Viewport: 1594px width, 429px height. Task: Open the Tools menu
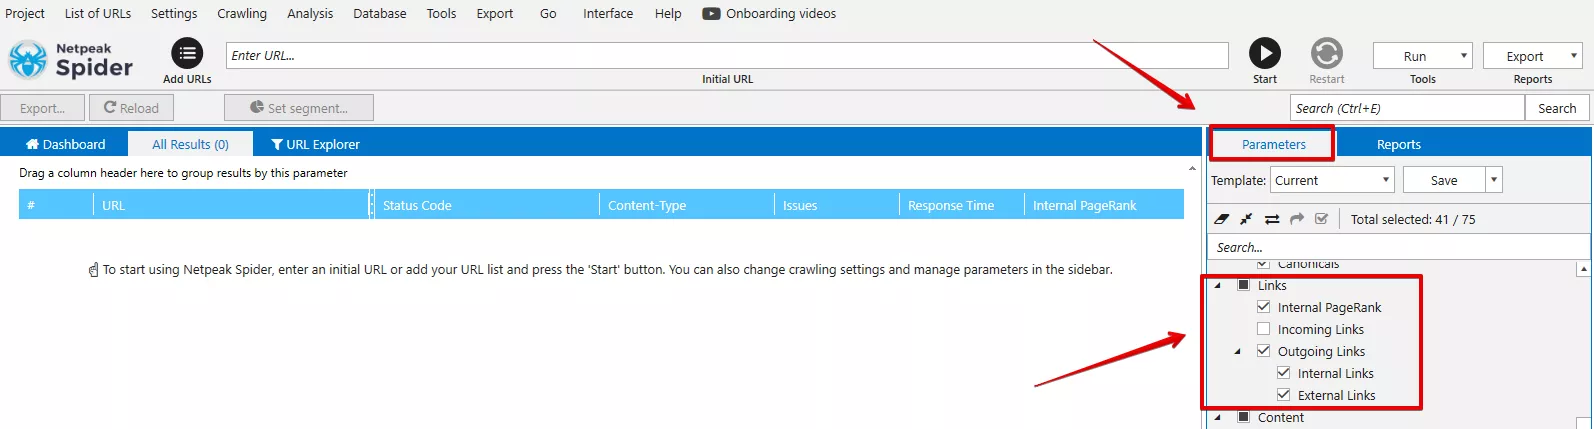(441, 13)
